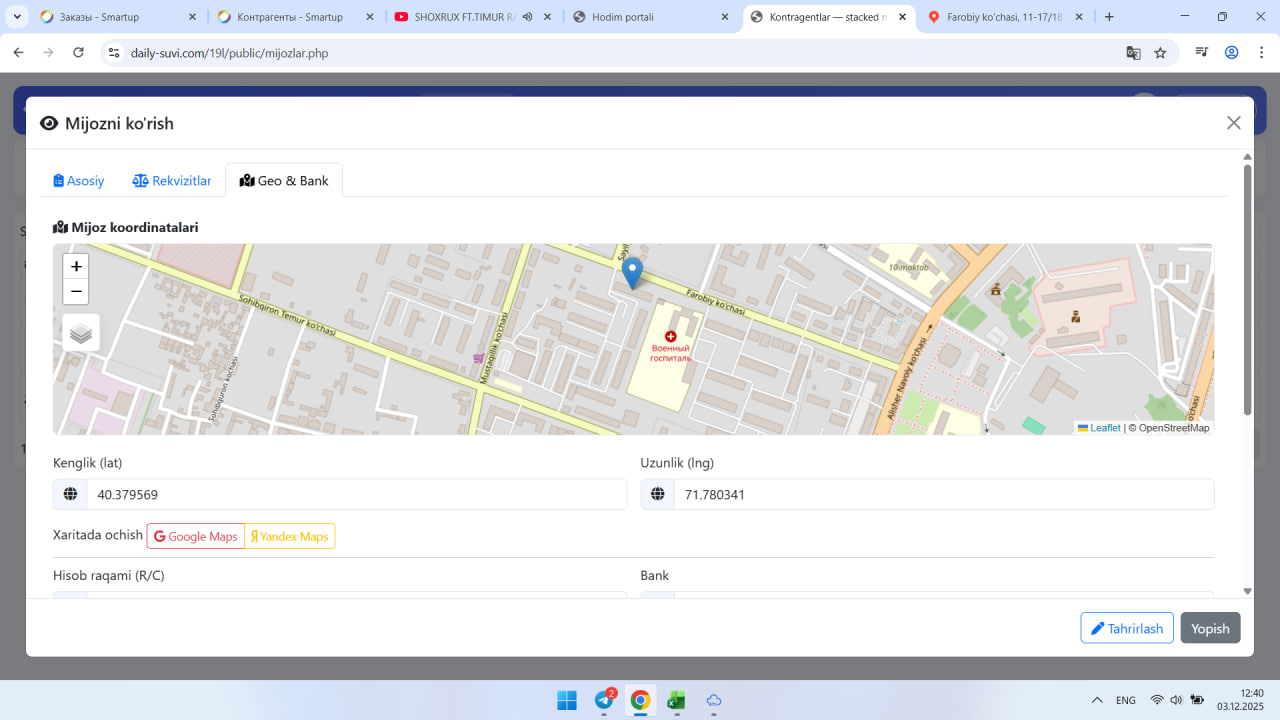Screen dimensions: 1280x720
Task: Click the Военный госпиталь label on map
Action: (x=670, y=353)
